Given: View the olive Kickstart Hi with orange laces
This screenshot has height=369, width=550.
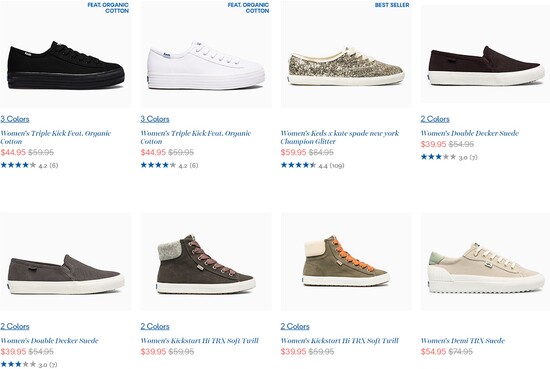Looking at the screenshot, I should tap(346, 261).
